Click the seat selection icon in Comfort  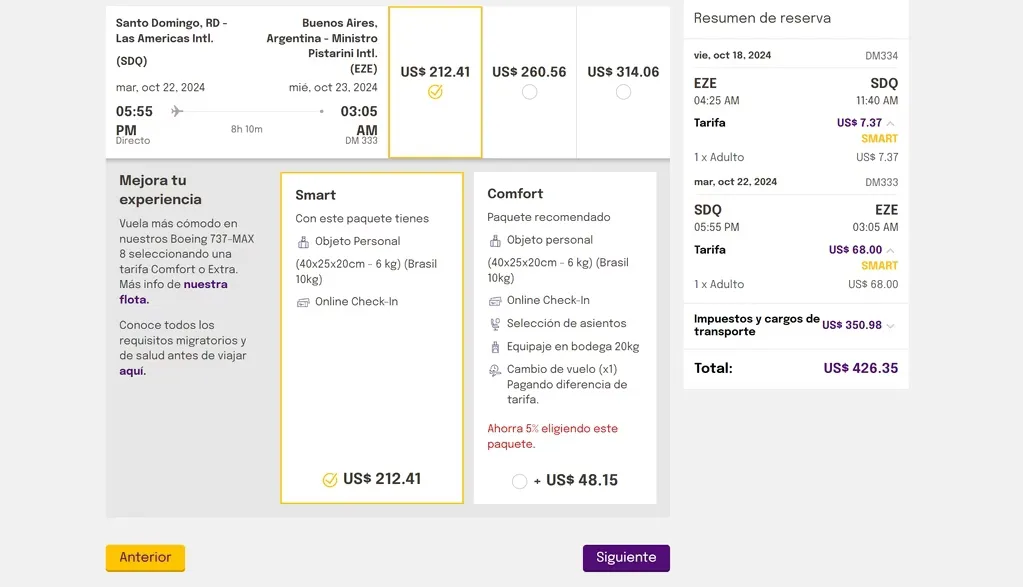[495, 324]
